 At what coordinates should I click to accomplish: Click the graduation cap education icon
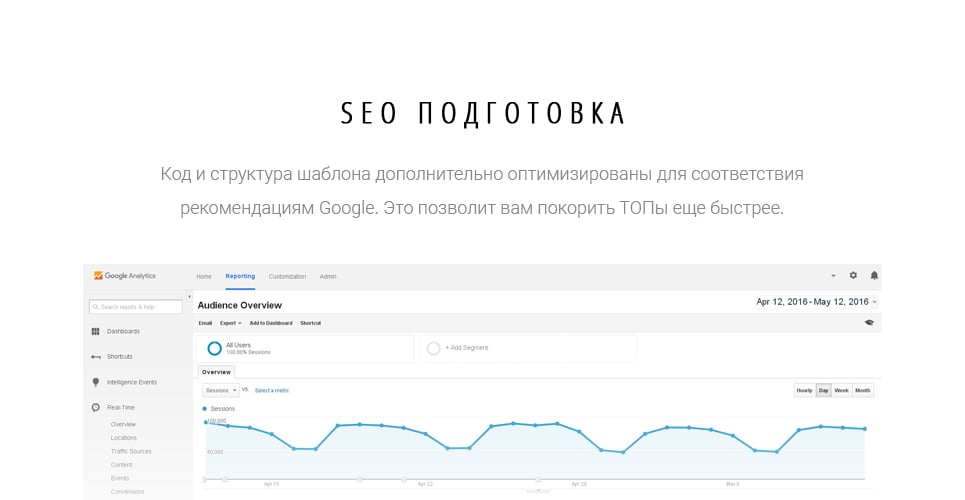point(869,323)
